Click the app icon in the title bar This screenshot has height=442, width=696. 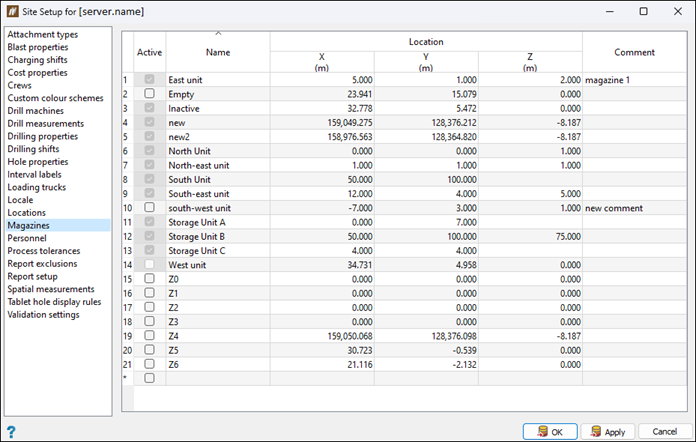[x=14, y=12]
